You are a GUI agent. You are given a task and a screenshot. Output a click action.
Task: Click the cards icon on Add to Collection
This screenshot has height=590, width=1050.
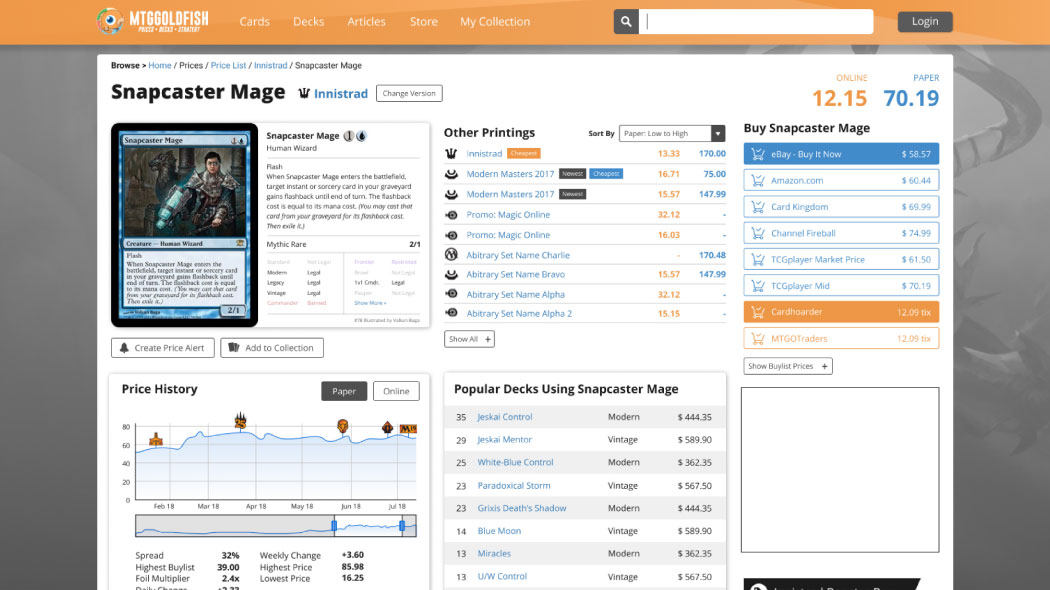[234, 348]
